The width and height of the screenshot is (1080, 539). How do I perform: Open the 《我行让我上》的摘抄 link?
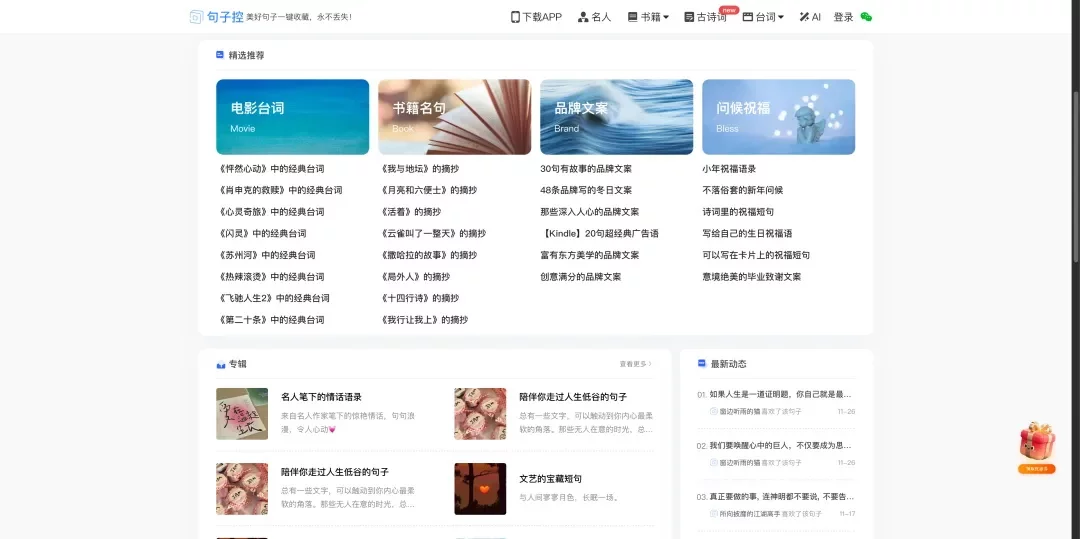424,320
